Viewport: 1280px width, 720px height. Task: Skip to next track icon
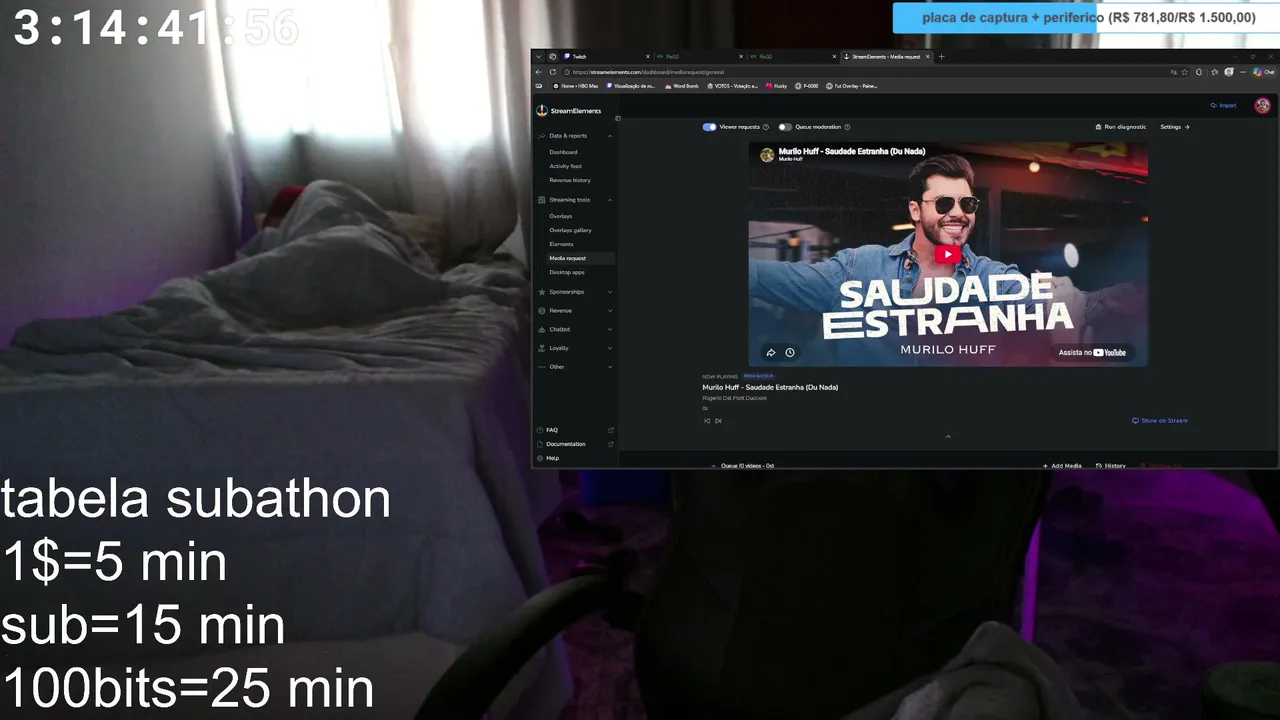point(718,421)
